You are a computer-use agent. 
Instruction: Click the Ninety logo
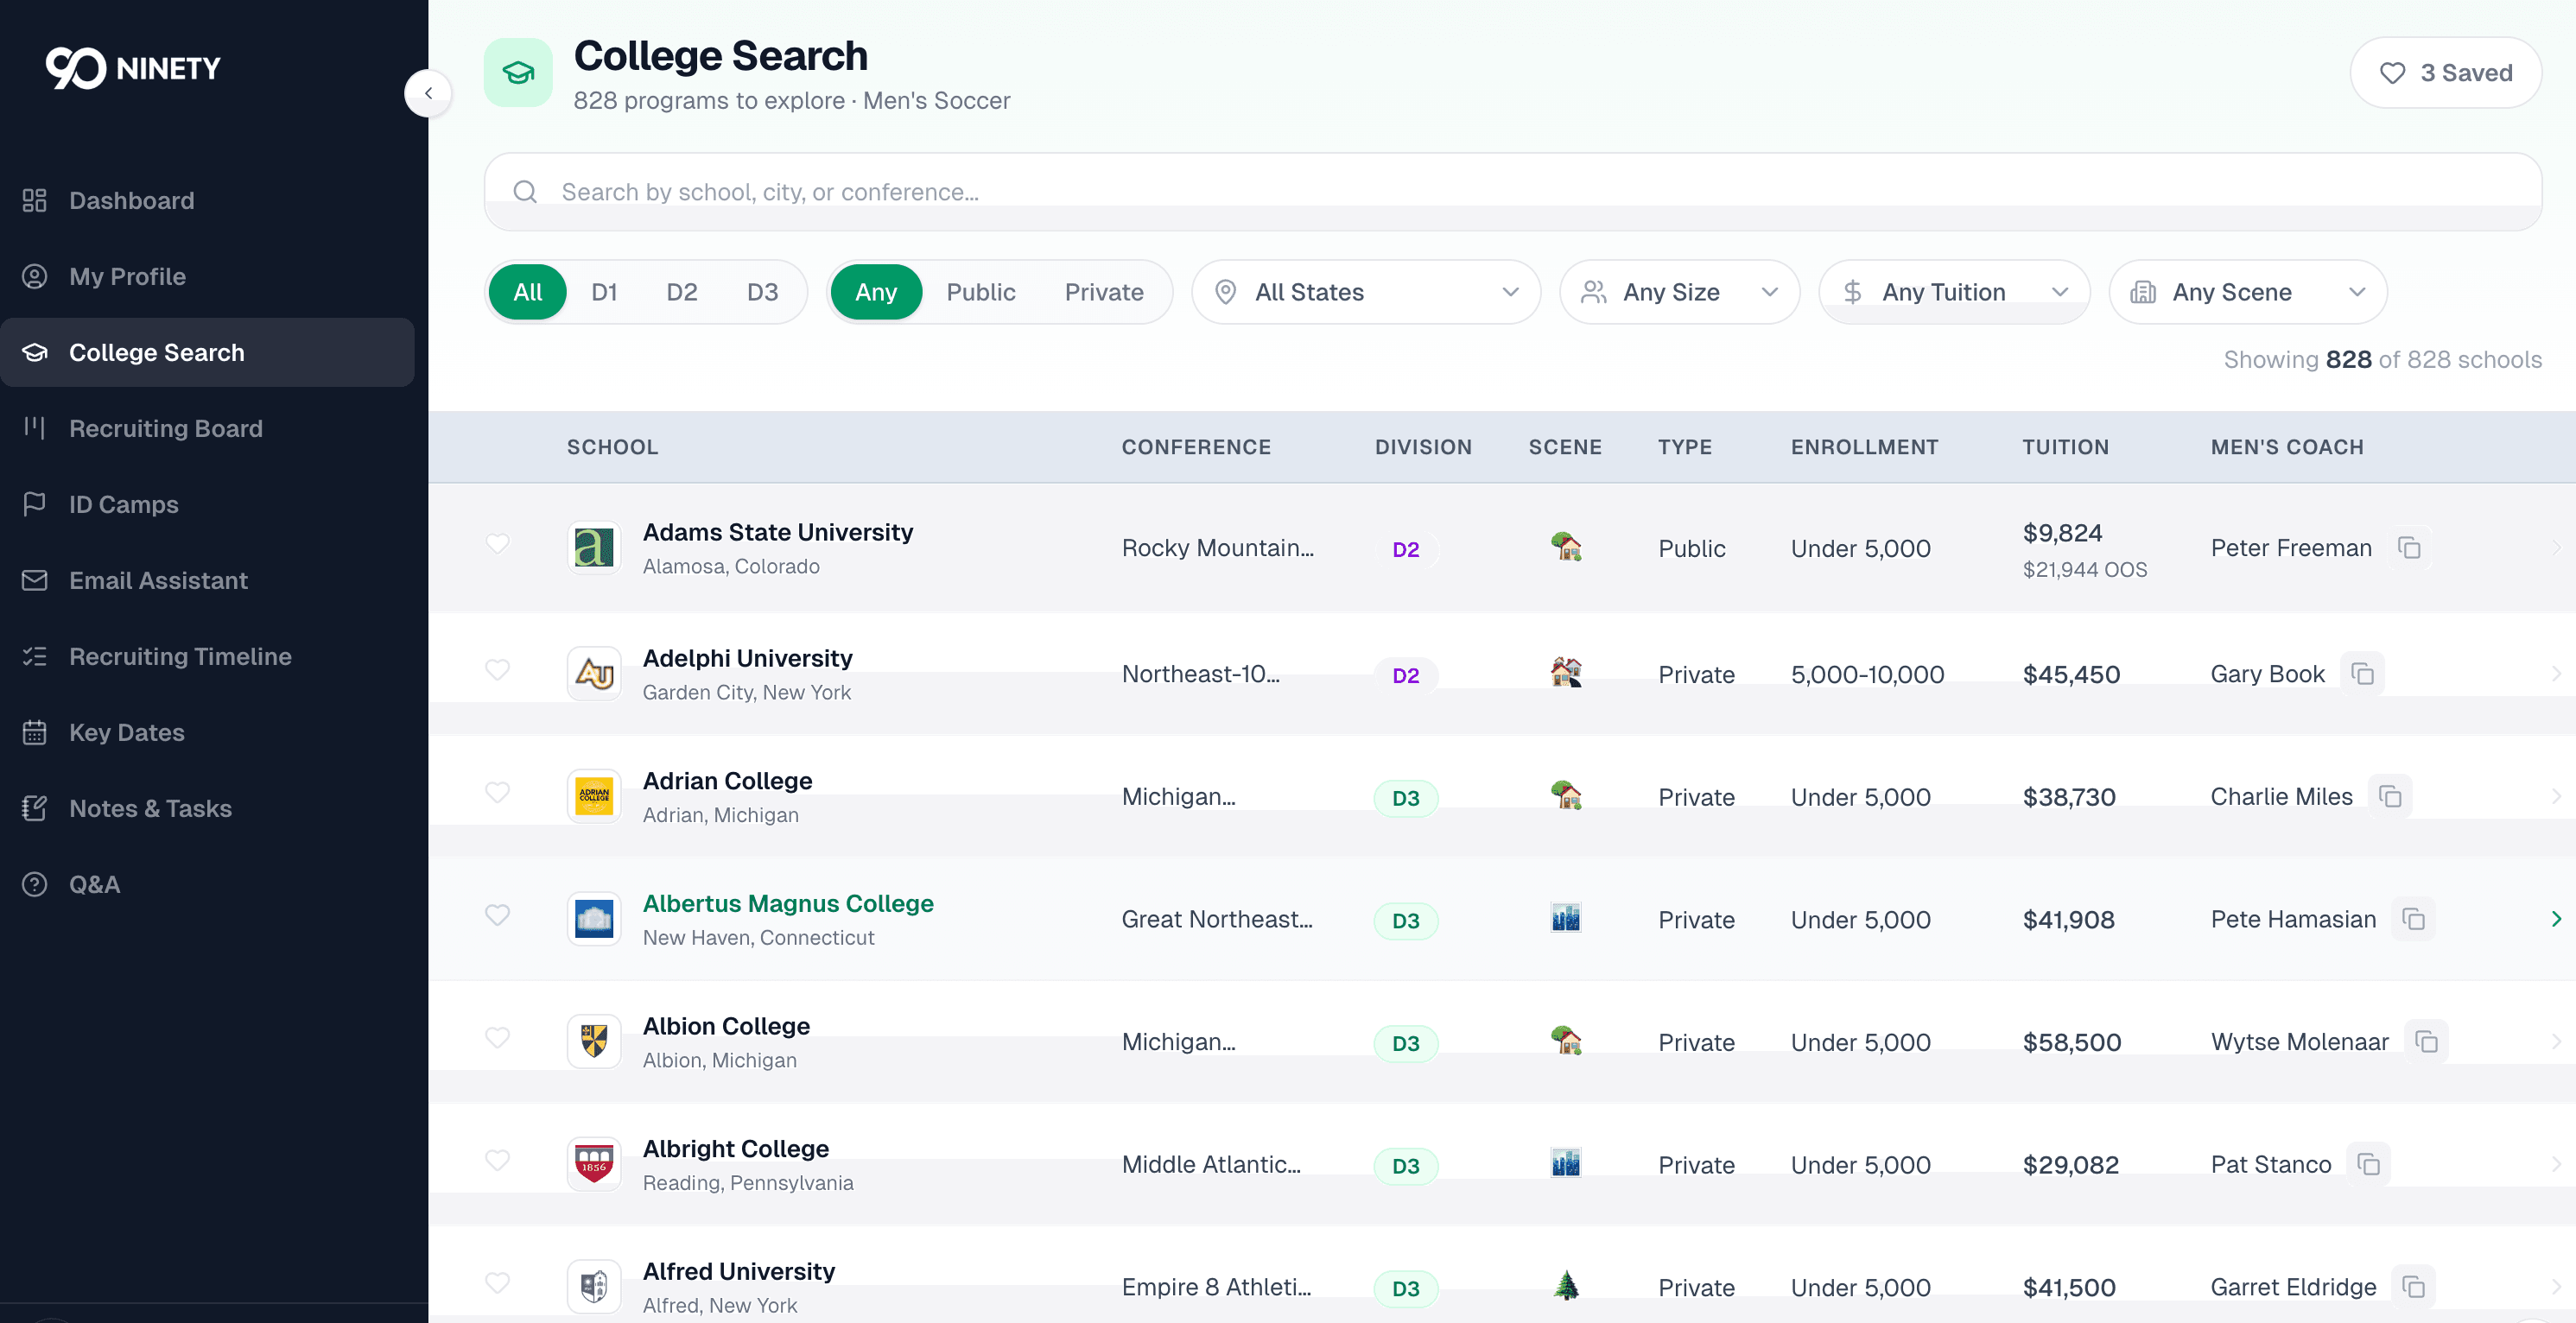click(x=133, y=68)
